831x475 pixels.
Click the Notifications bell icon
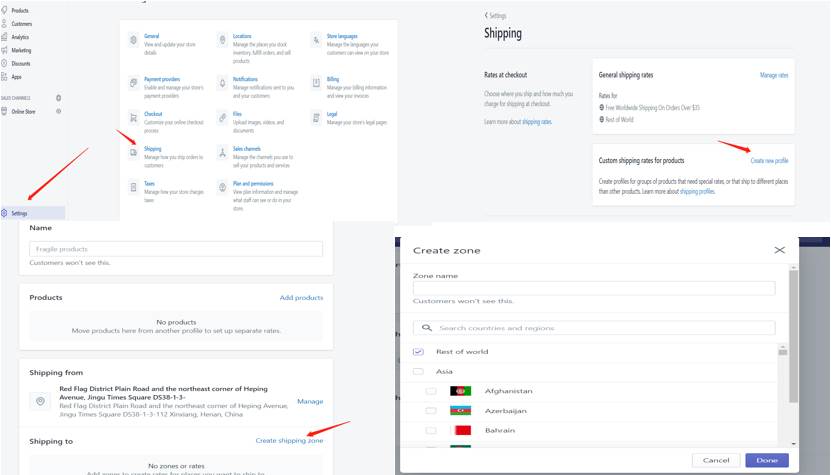pyautogui.click(x=222, y=82)
